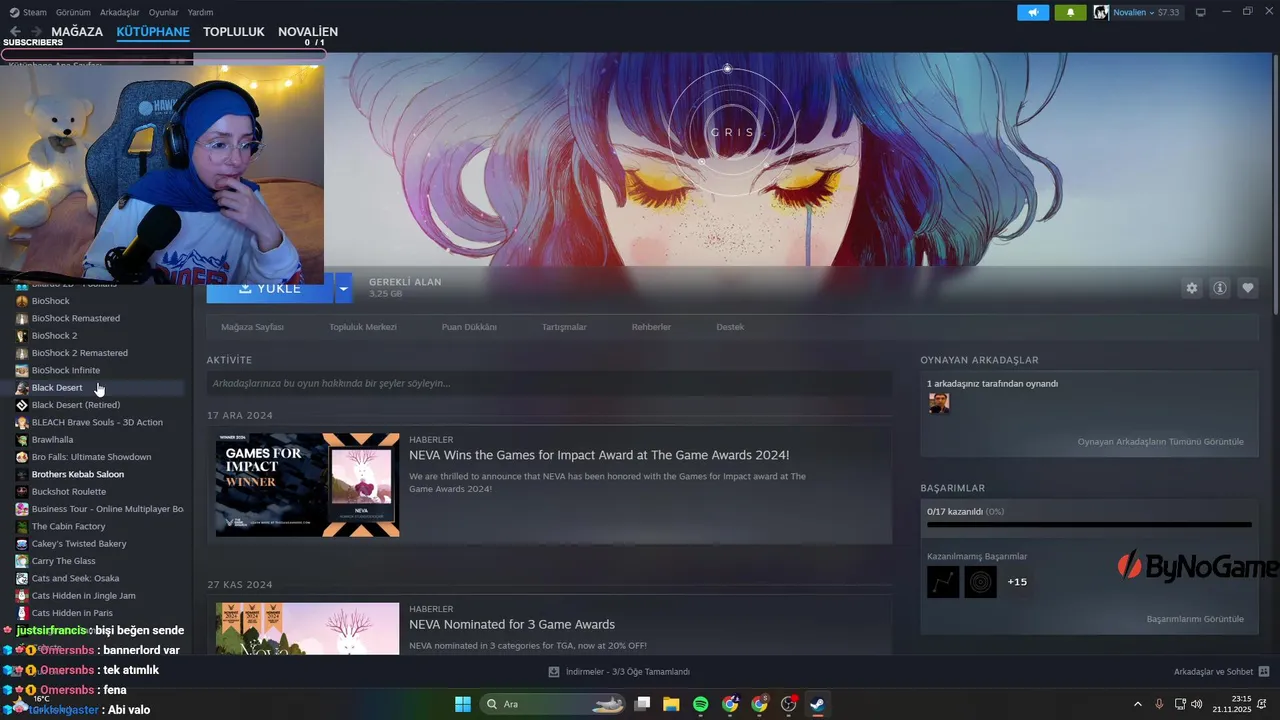Click friend avatar under Oynayan Arkadaşlar

[939, 403]
